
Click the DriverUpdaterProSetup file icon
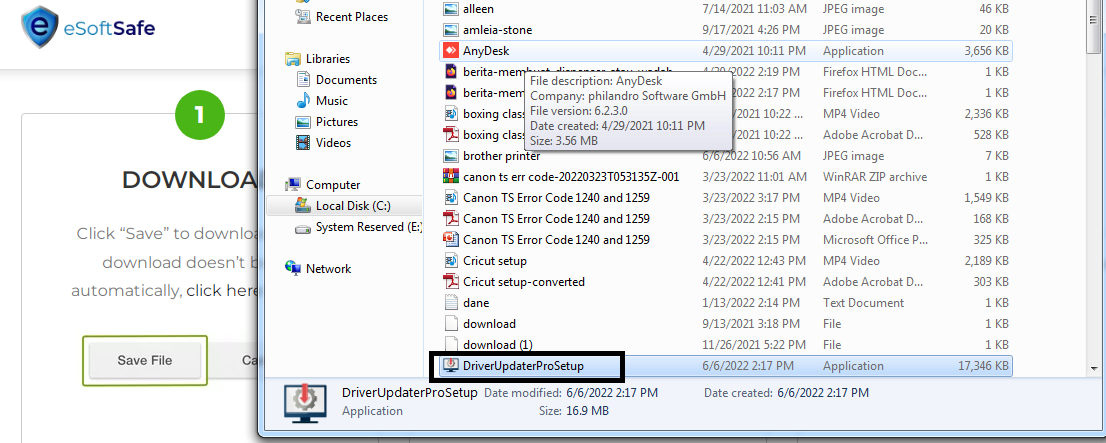[x=451, y=365]
